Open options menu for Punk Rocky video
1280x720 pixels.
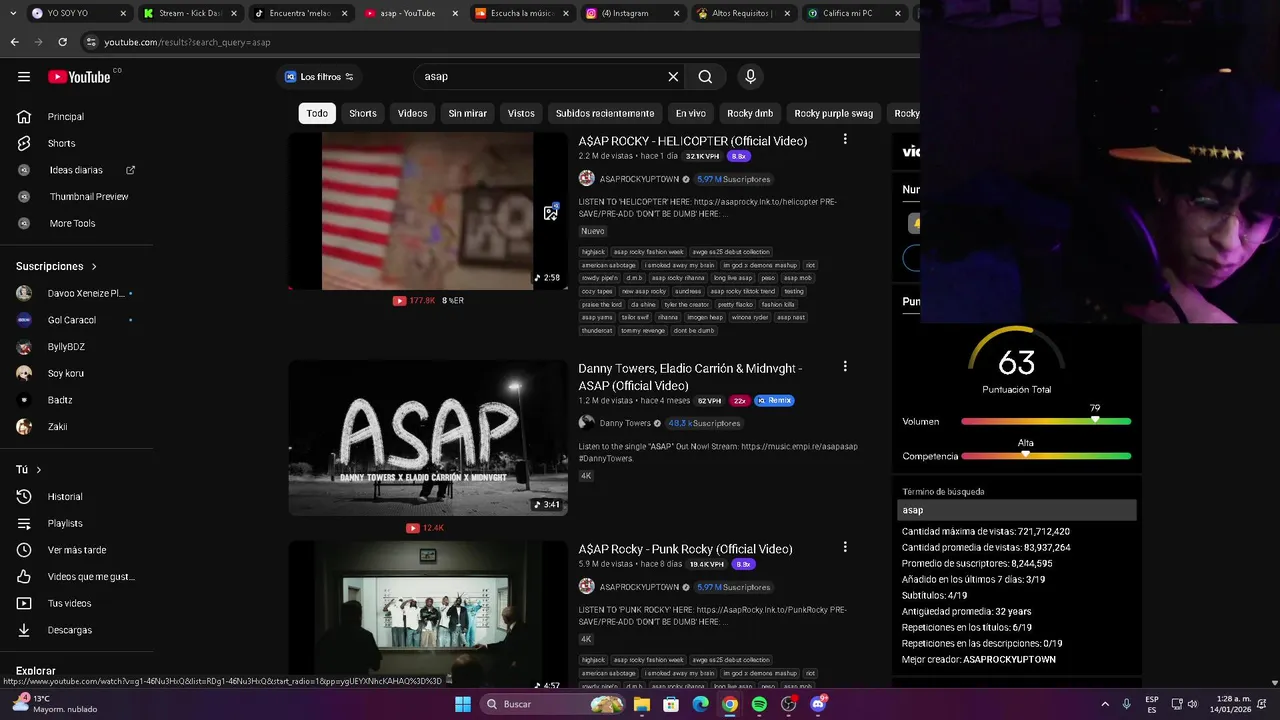pos(845,547)
